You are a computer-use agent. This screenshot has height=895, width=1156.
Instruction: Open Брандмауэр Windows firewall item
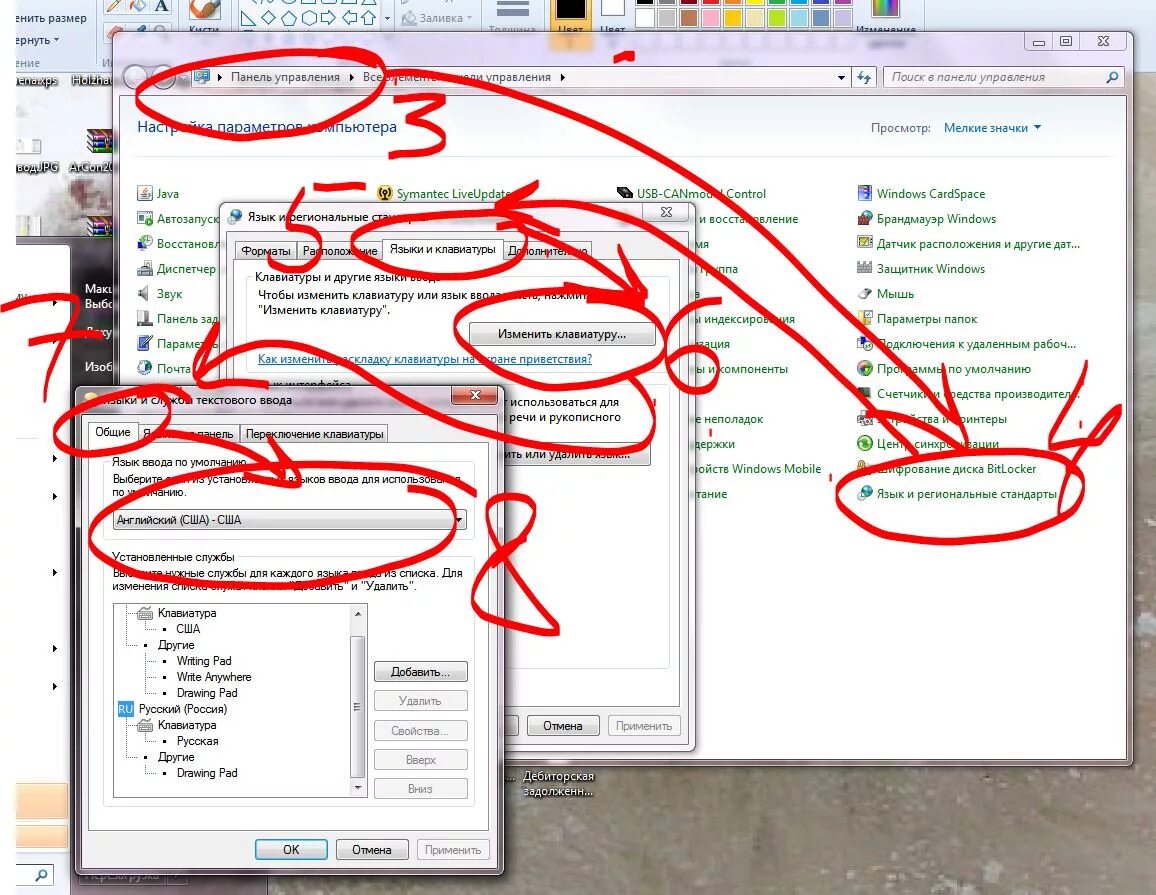coord(927,219)
